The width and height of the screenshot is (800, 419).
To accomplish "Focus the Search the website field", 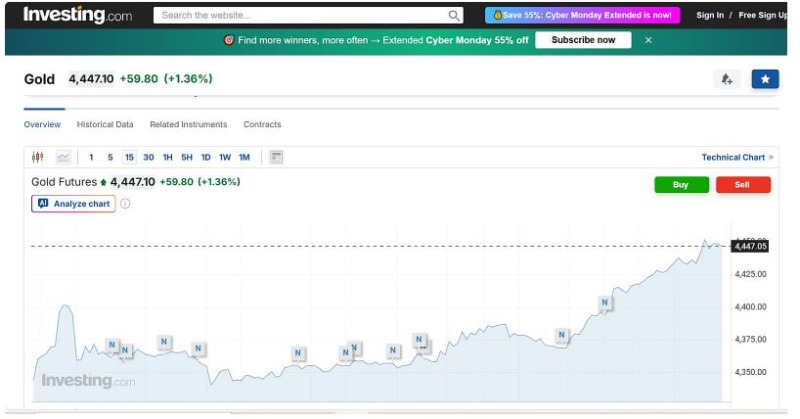I will pyautogui.click(x=300, y=15).
